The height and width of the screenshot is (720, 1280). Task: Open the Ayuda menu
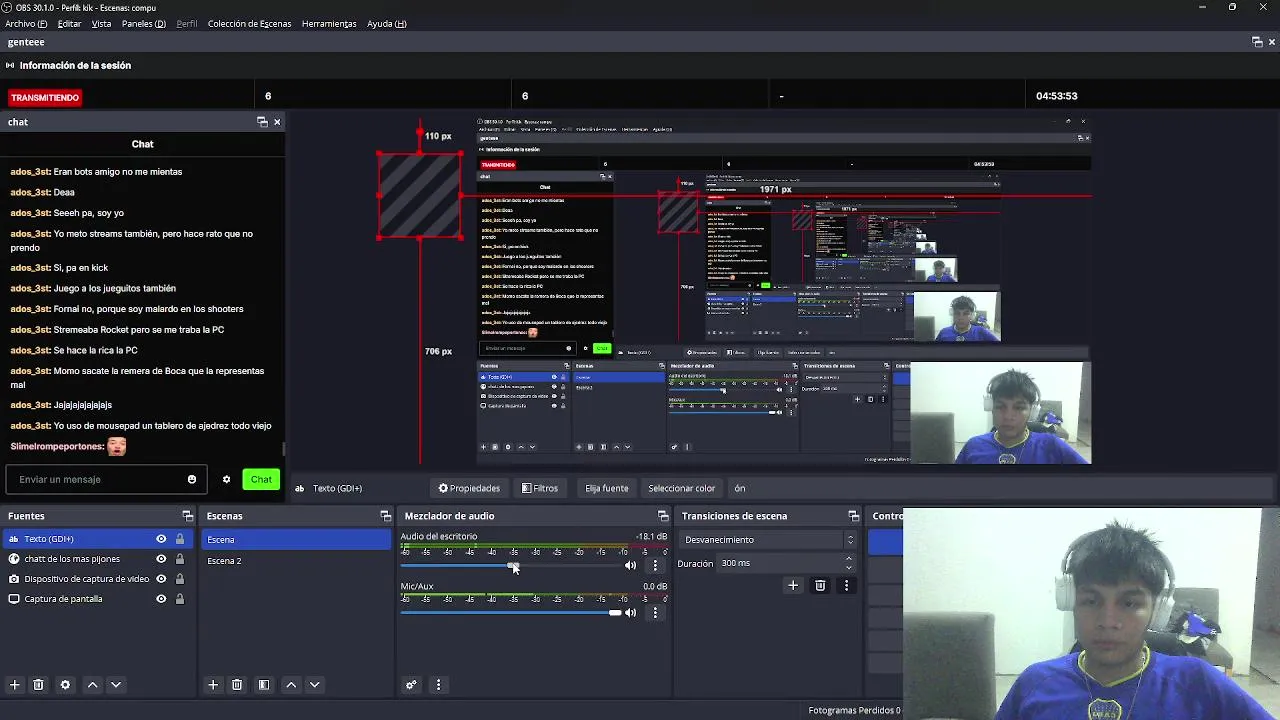(x=387, y=24)
